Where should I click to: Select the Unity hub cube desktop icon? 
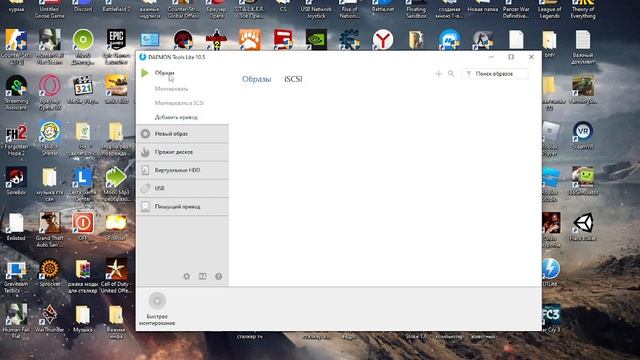coord(583,227)
